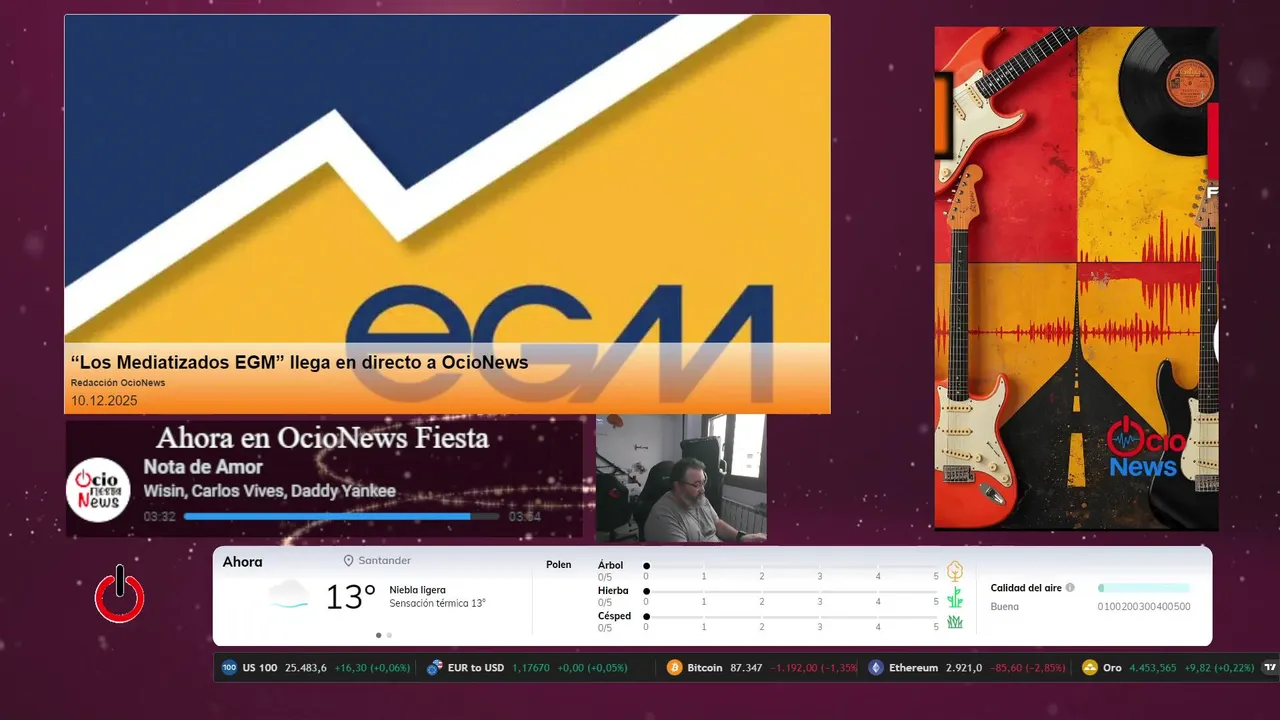The image size is (1280, 720).
Task: Click the Calidad del aire label
Action: (x=1026, y=588)
